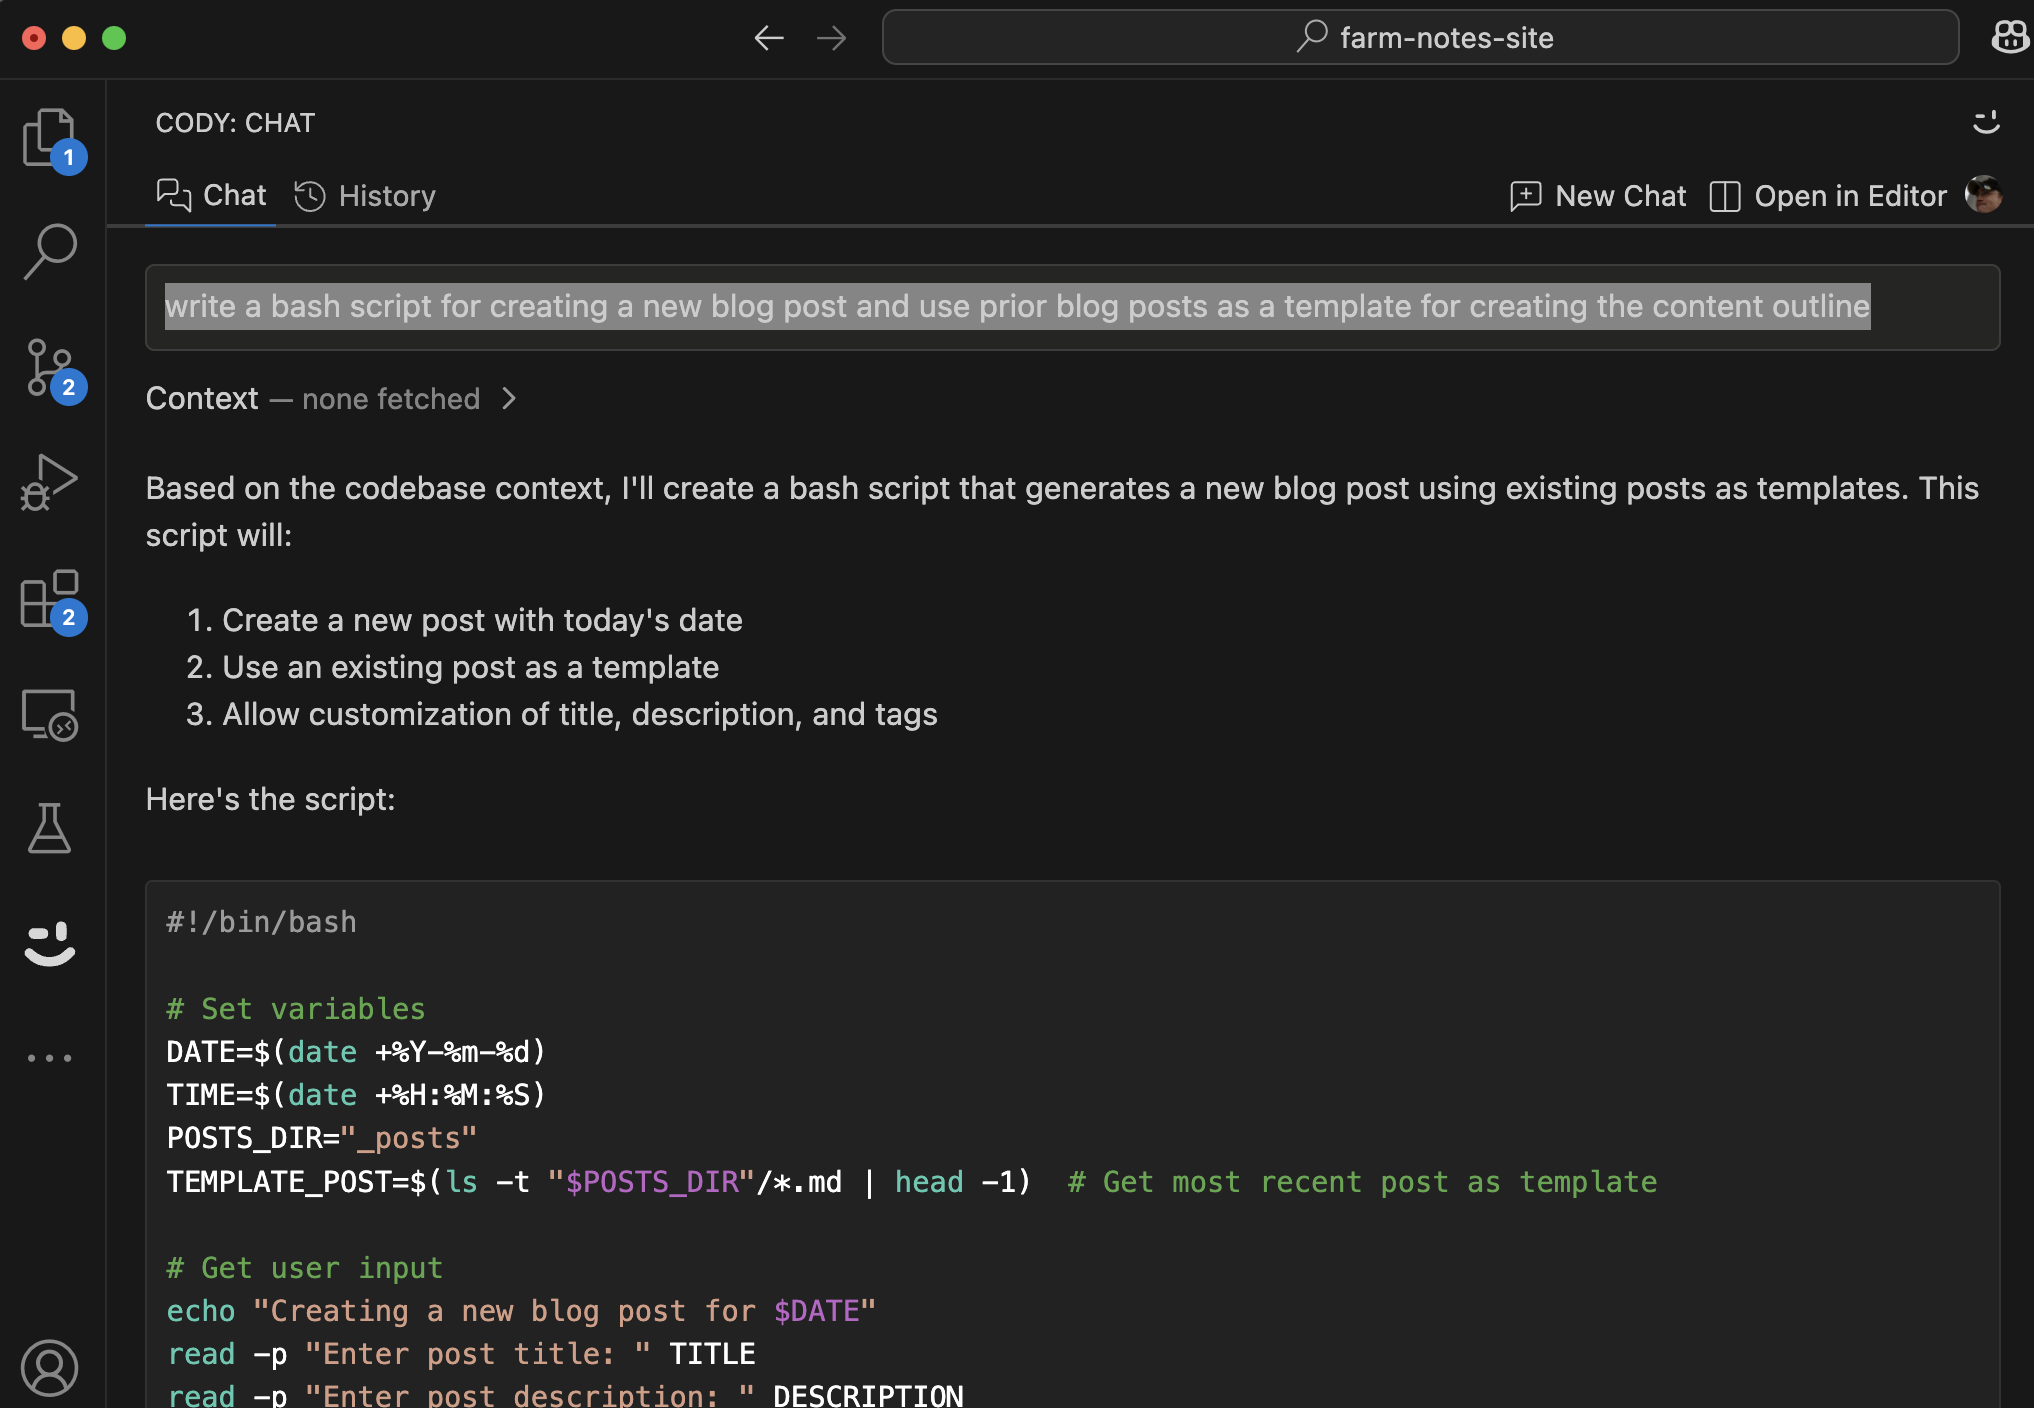Click the '# Get user input' comment
This screenshot has height=1408, width=2034.
pyautogui.click(x=305, y=1267)
